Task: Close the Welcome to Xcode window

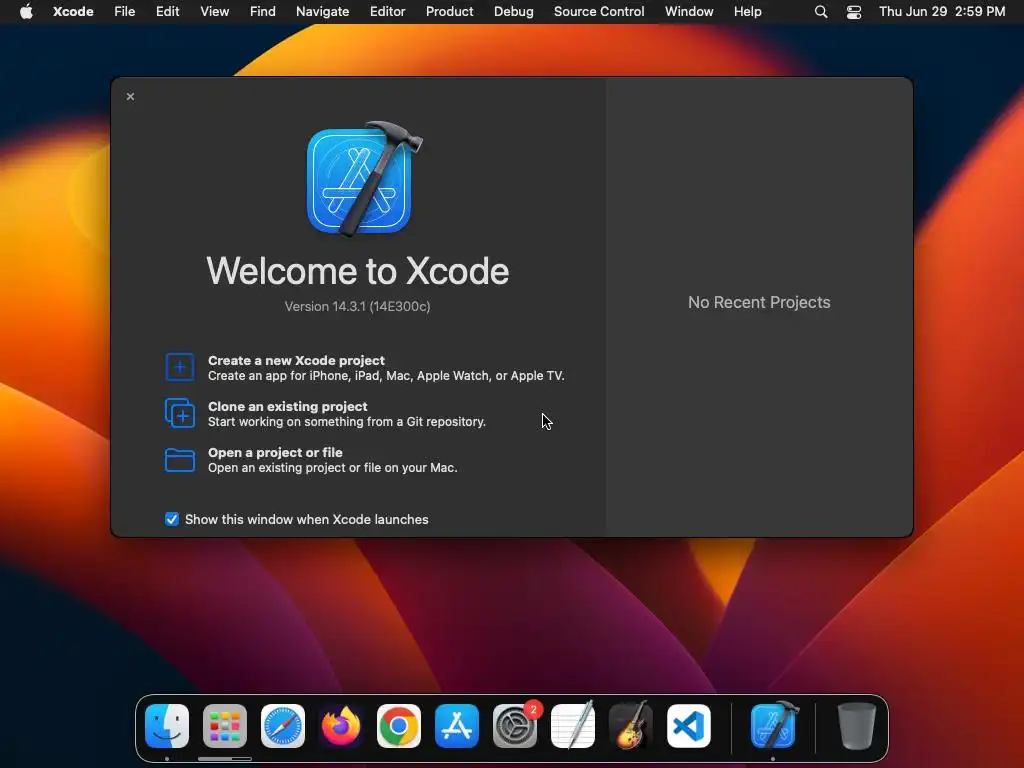Action: point(131,97)
